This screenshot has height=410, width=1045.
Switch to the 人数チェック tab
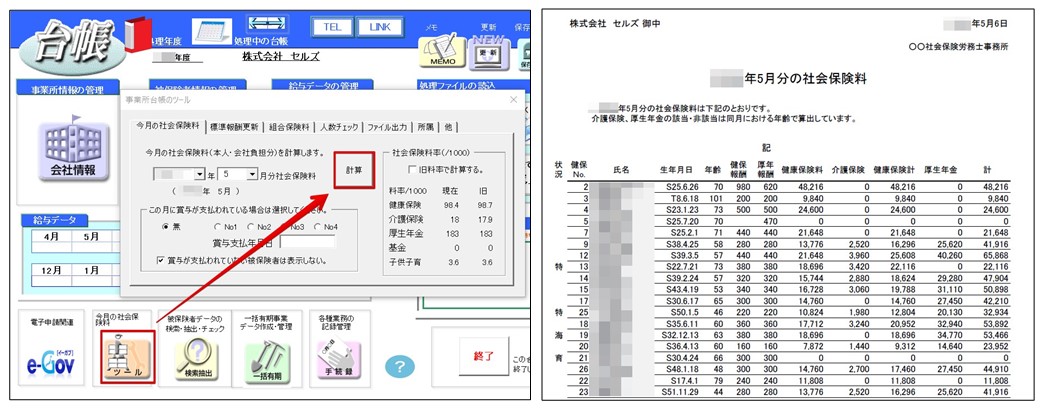point(339,127)
